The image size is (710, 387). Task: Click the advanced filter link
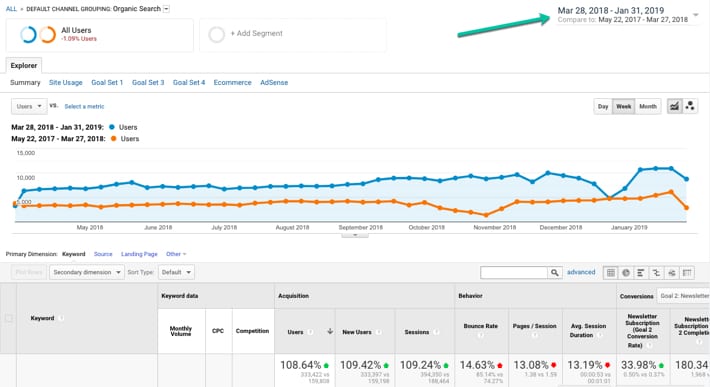pos(581,272)
